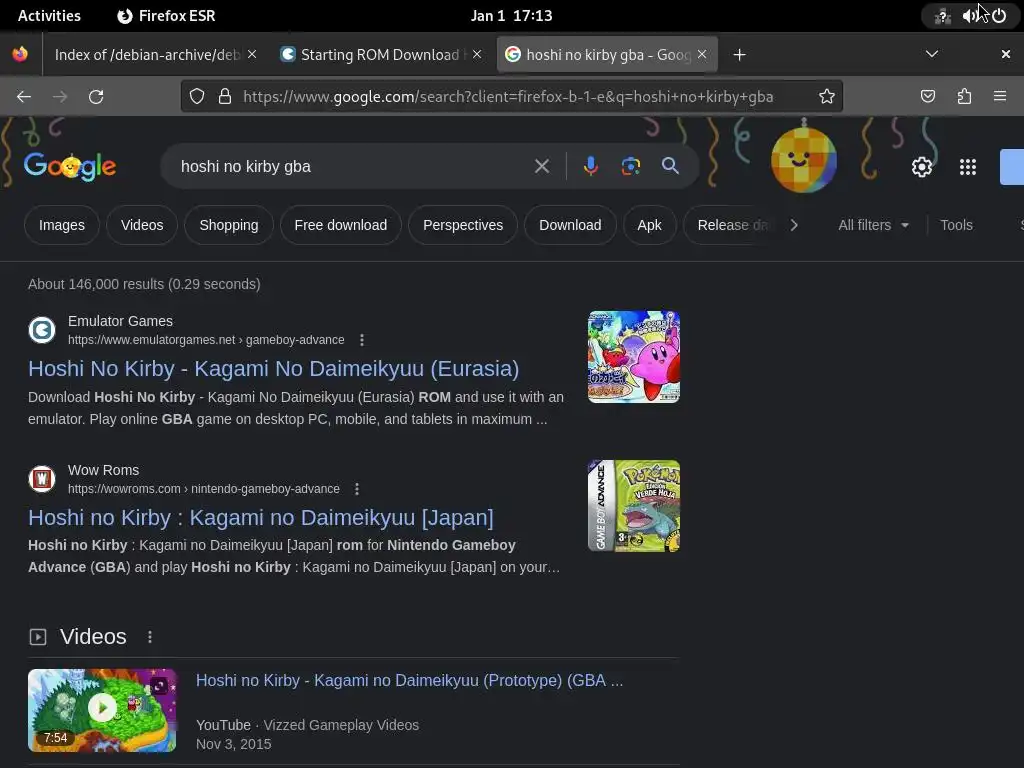Open the Extensions puzzle icon
Image resolution: width=1024 pixels, height=768 pixels.
(x=964, y=97)
